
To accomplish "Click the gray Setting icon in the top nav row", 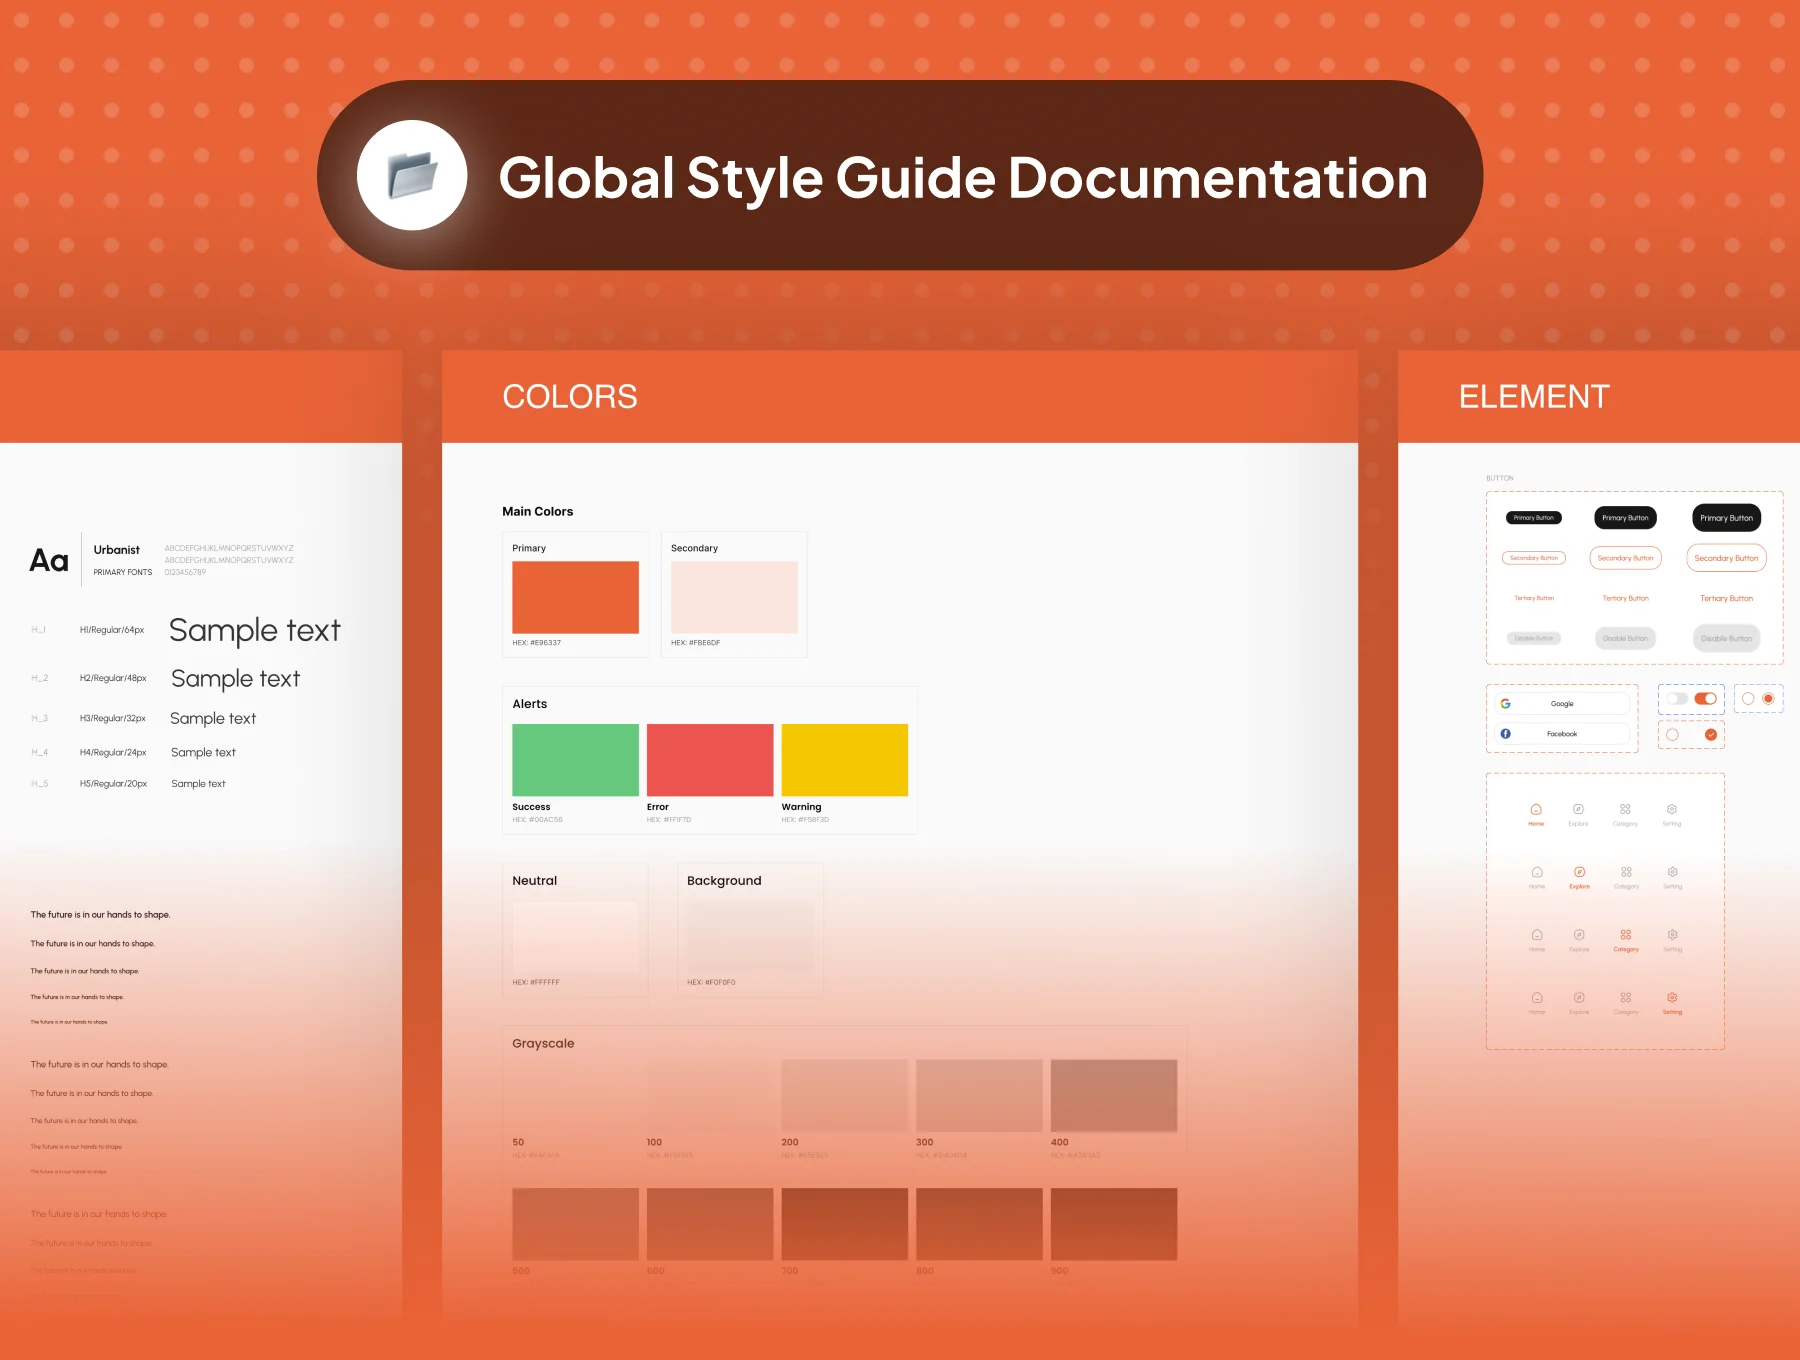I will pyautogui.click(x=1671, y=810).
